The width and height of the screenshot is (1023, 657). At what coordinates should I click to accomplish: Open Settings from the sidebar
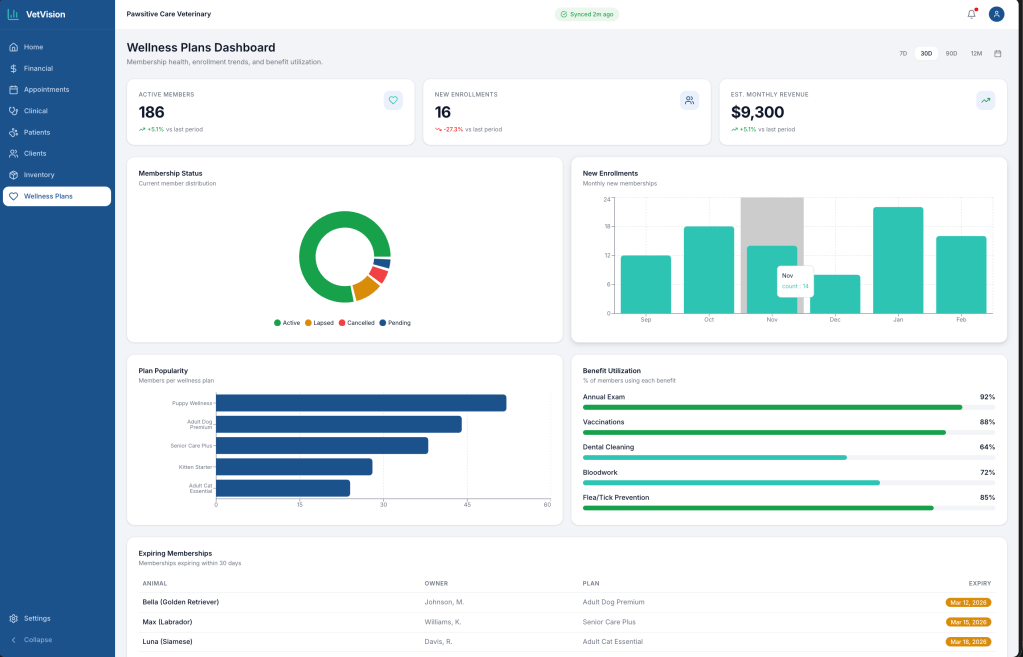point(37,618)
